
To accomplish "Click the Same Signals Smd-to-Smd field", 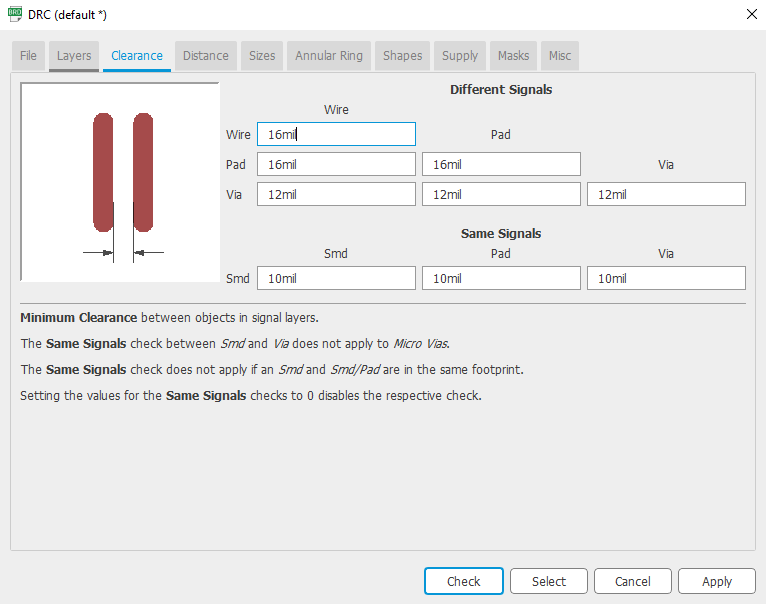I will click(336, 278).
